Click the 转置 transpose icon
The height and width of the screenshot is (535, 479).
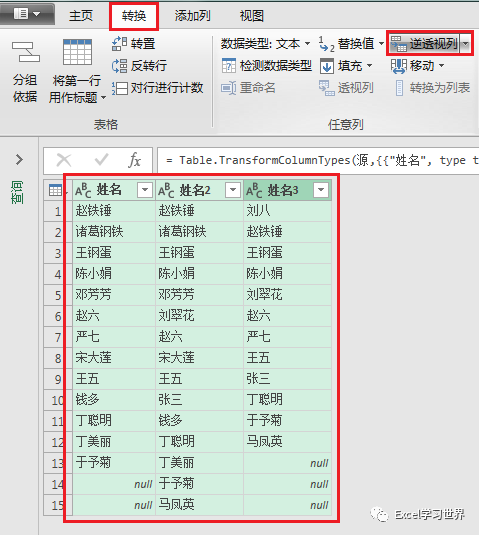[x=119, y=44]
